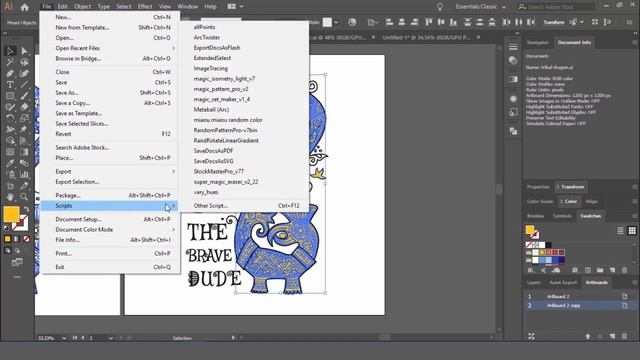Switch swatches to thumbnail grid view

(632, 231)
